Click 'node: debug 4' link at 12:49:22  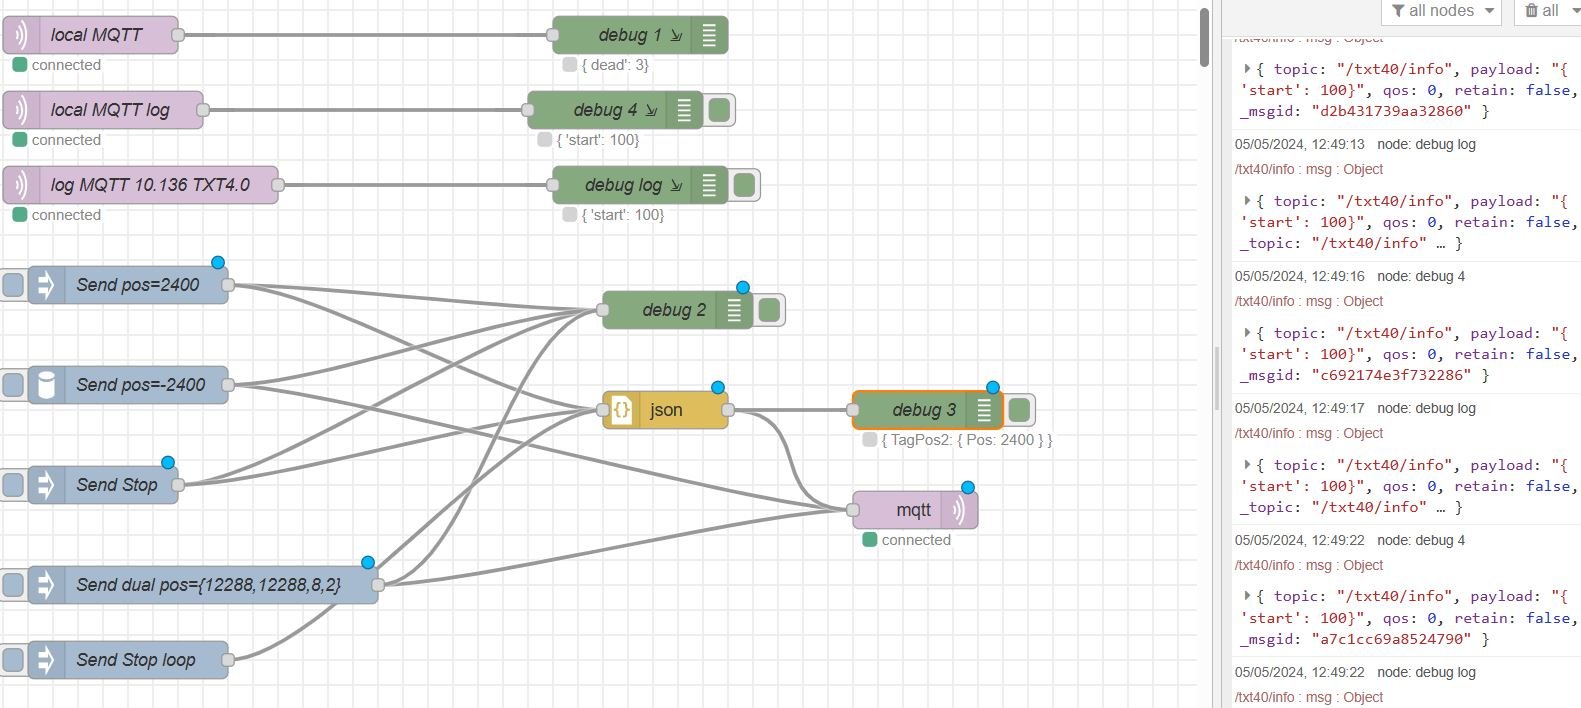click(1421, 540)
